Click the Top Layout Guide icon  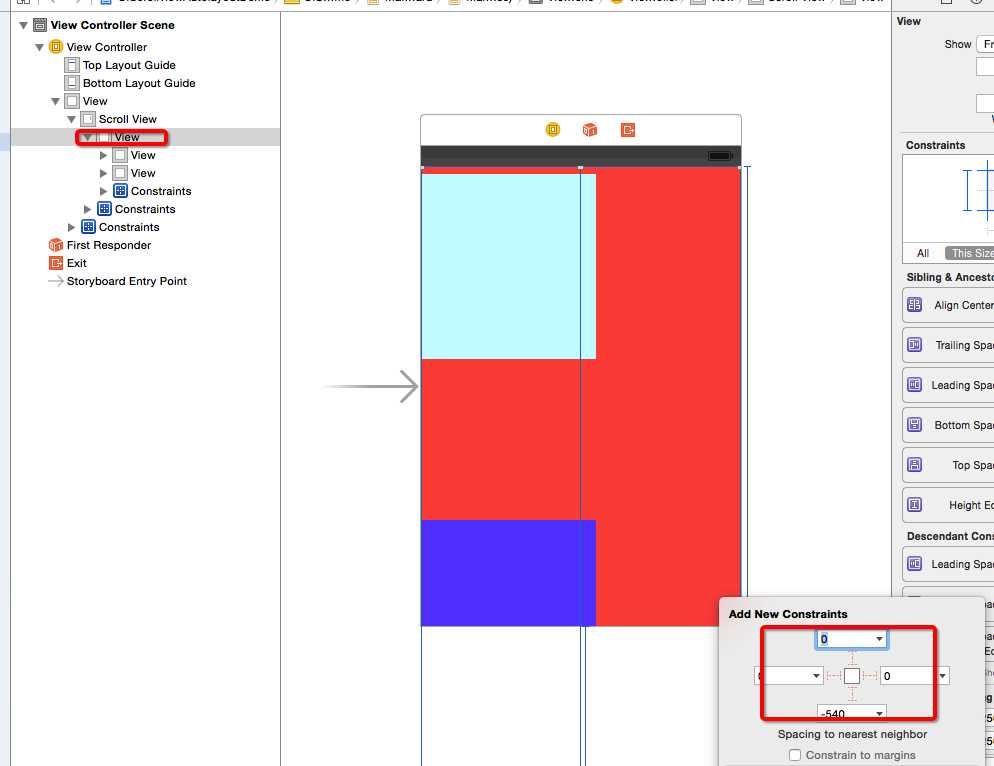coord(72,65)
